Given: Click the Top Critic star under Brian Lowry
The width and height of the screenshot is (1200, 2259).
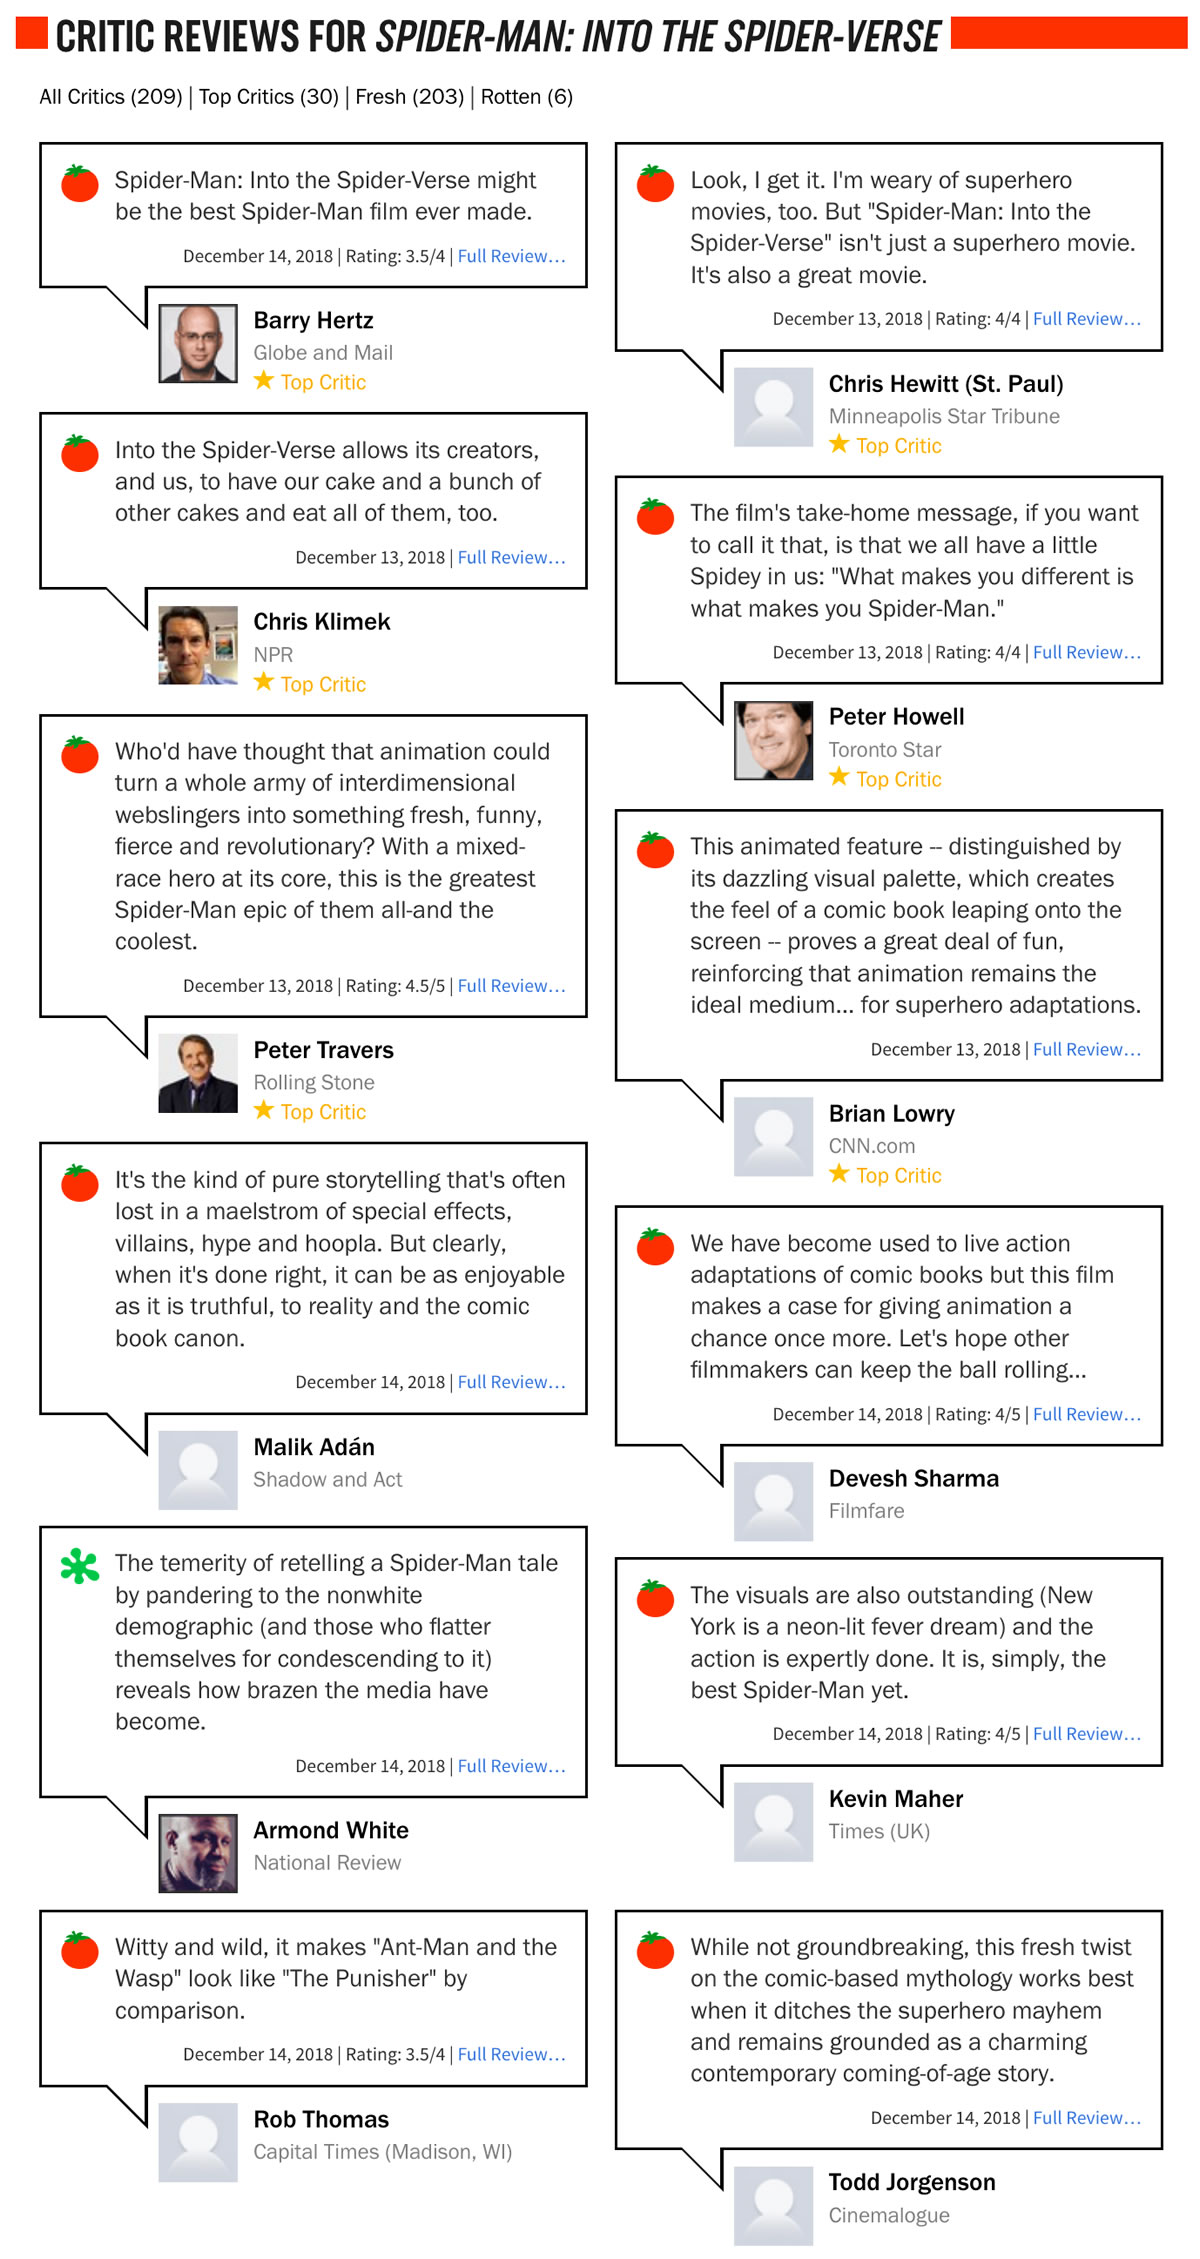Looking at the screenshot, I should tap(840, 1174).
